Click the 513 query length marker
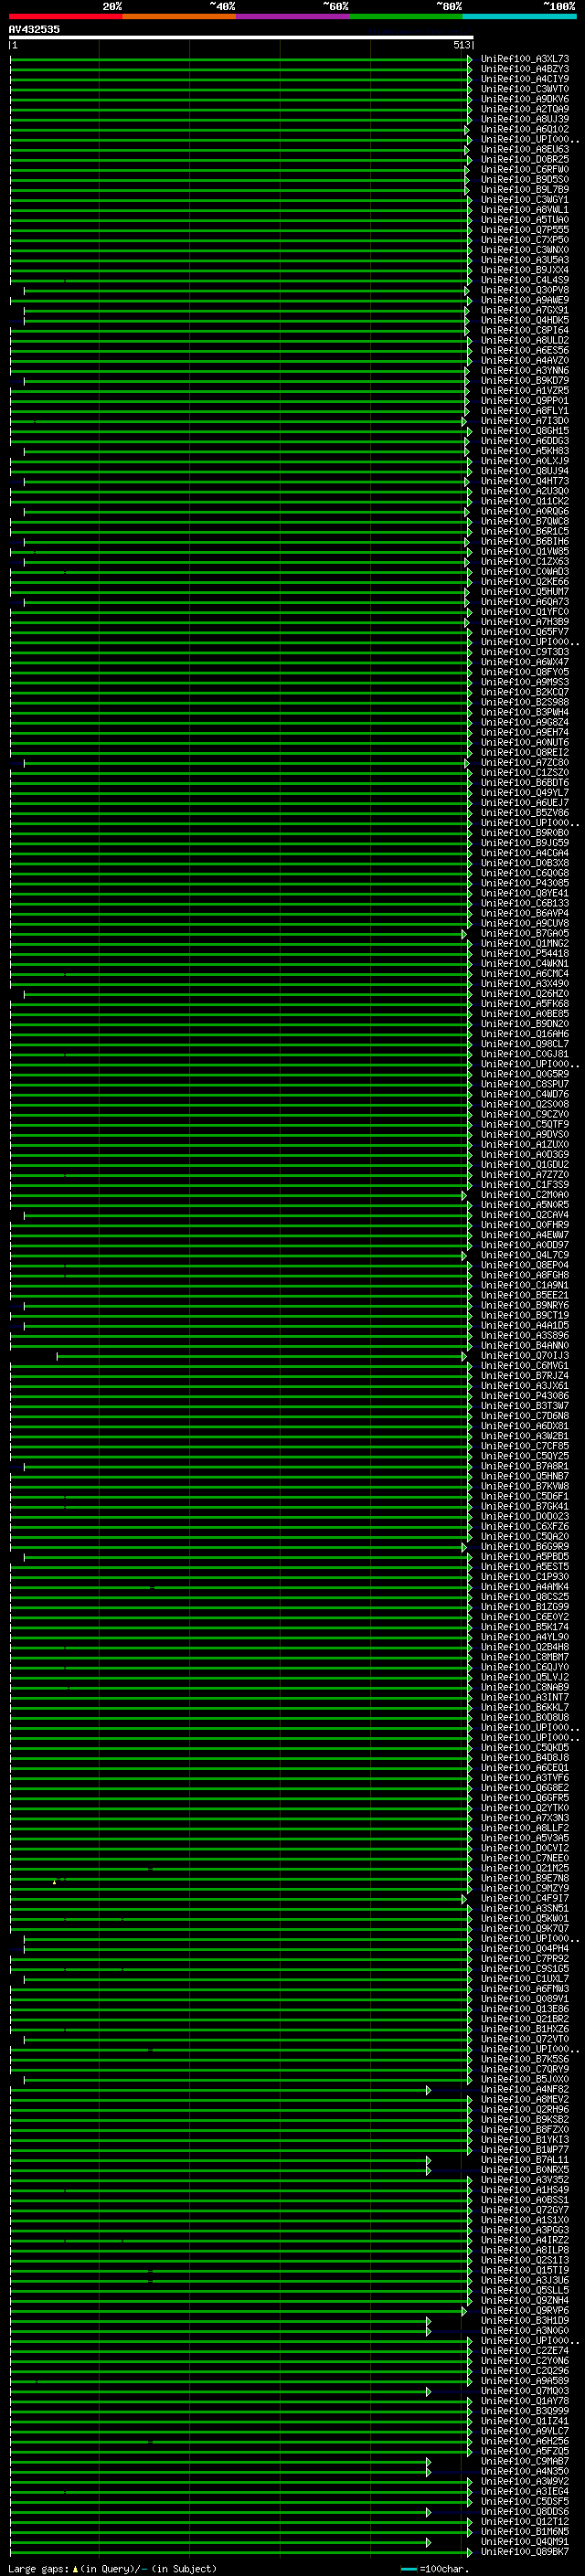585x2576 pixels. tap(461, 45)
